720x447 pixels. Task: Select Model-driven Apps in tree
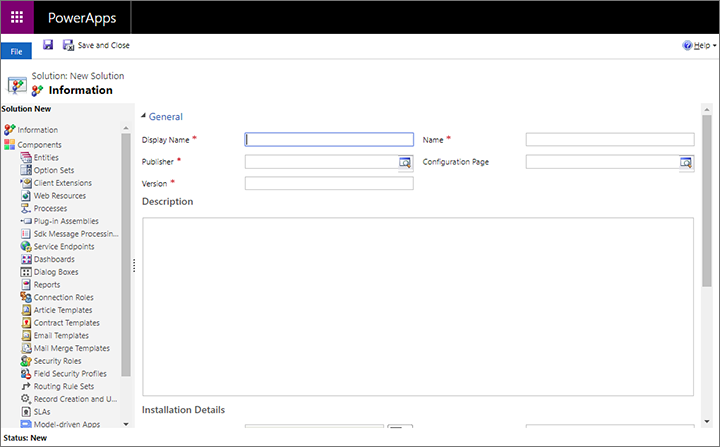(x=67, y=424)
